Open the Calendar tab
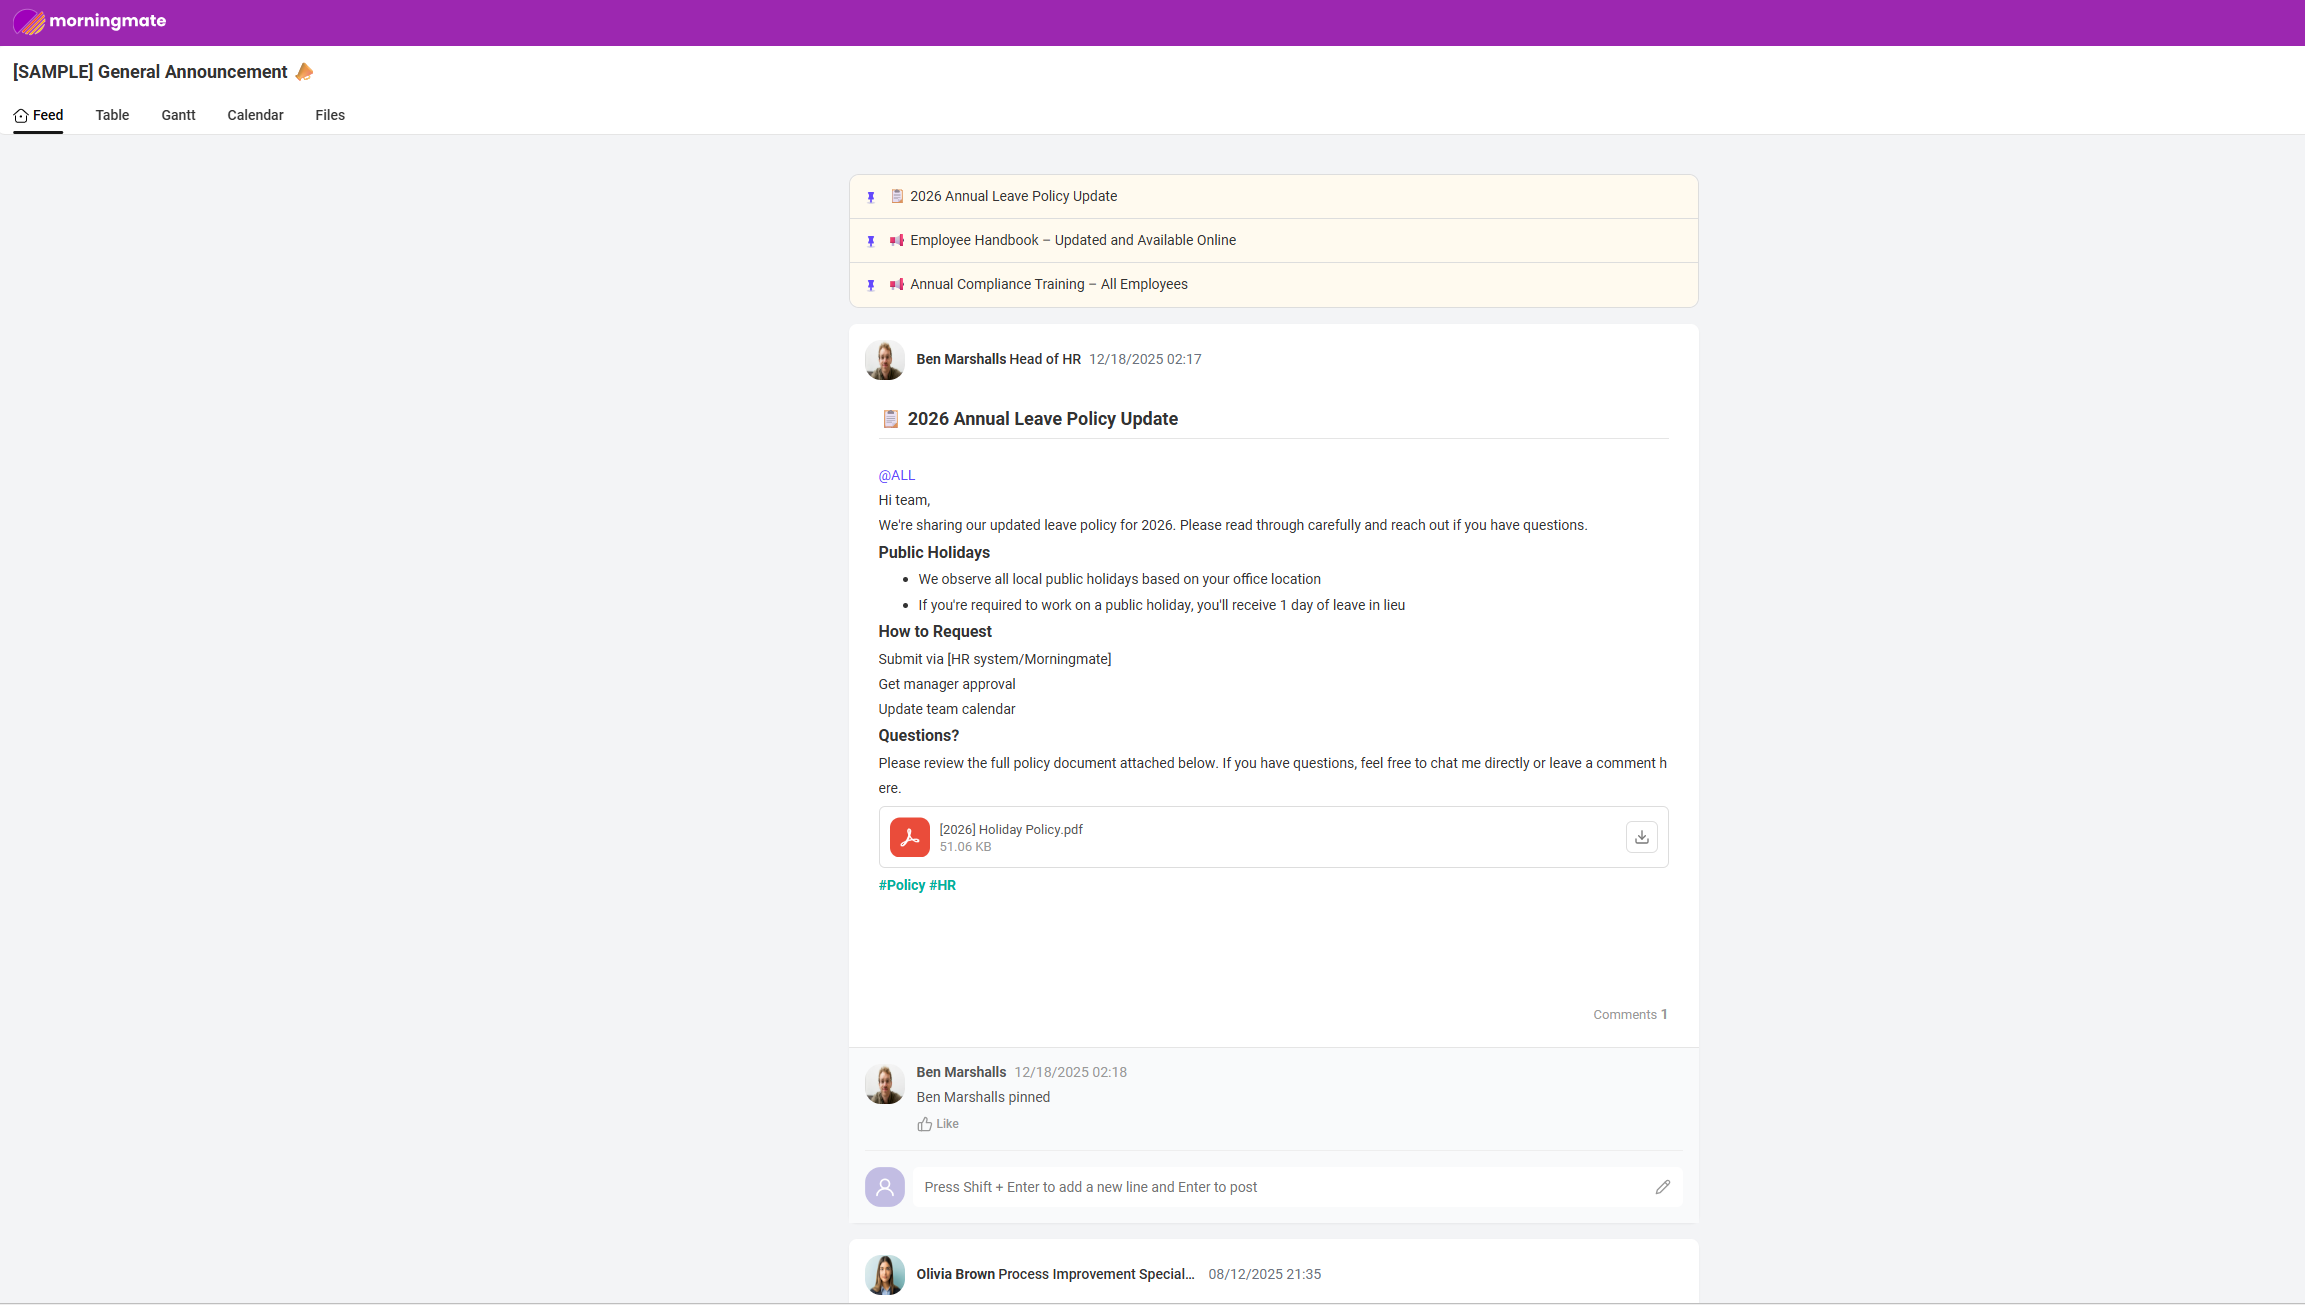2305x1305 pixels. point(255,115)
